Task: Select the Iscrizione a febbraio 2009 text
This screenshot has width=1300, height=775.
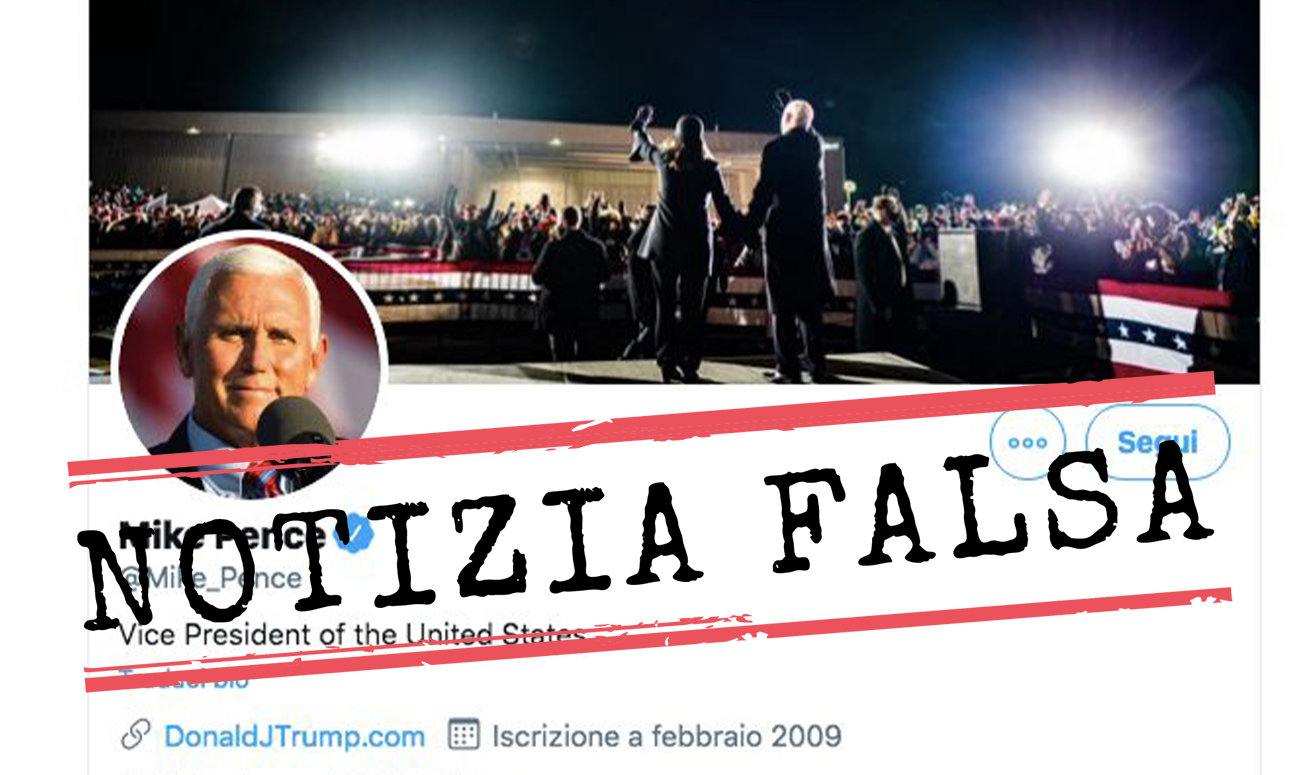Action: pyautogui.click(x=666, y=737)
